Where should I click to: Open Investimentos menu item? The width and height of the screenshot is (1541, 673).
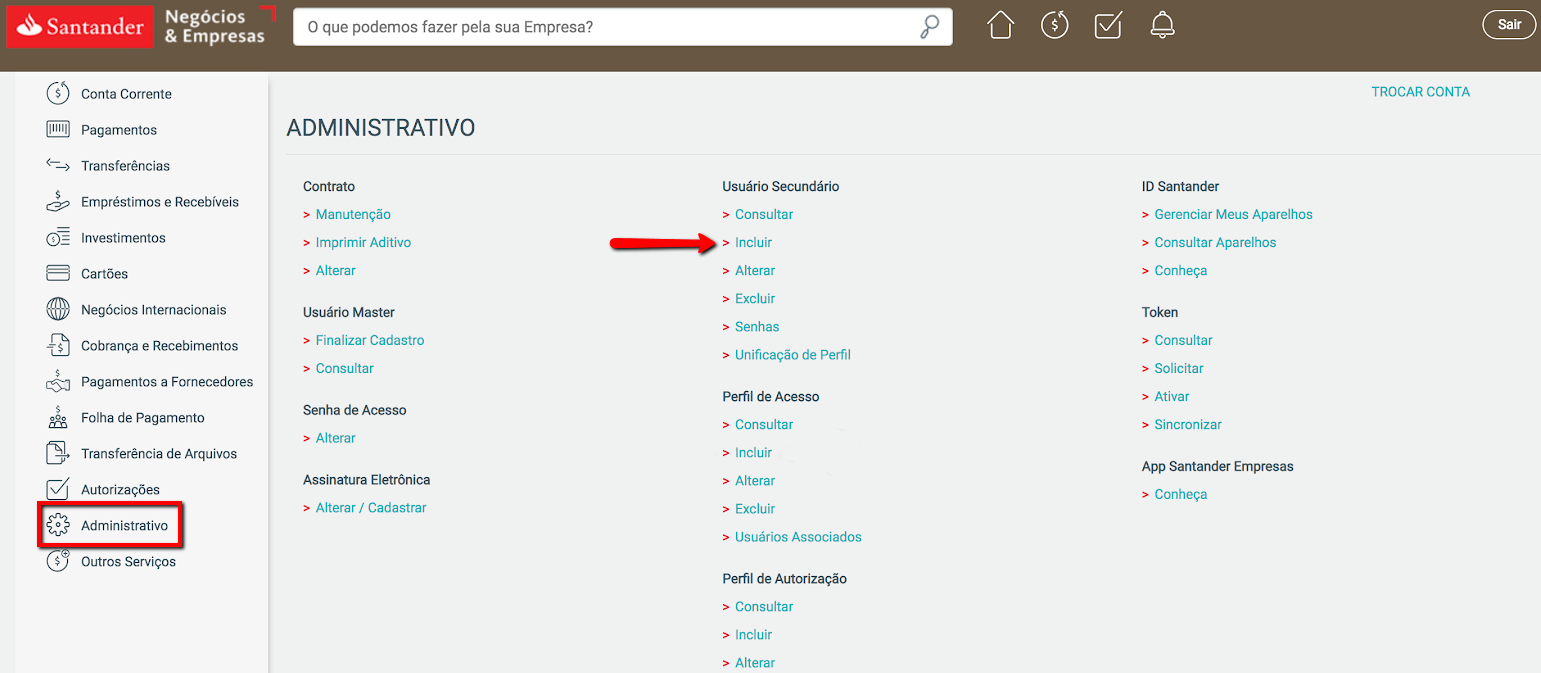(123, 238)
